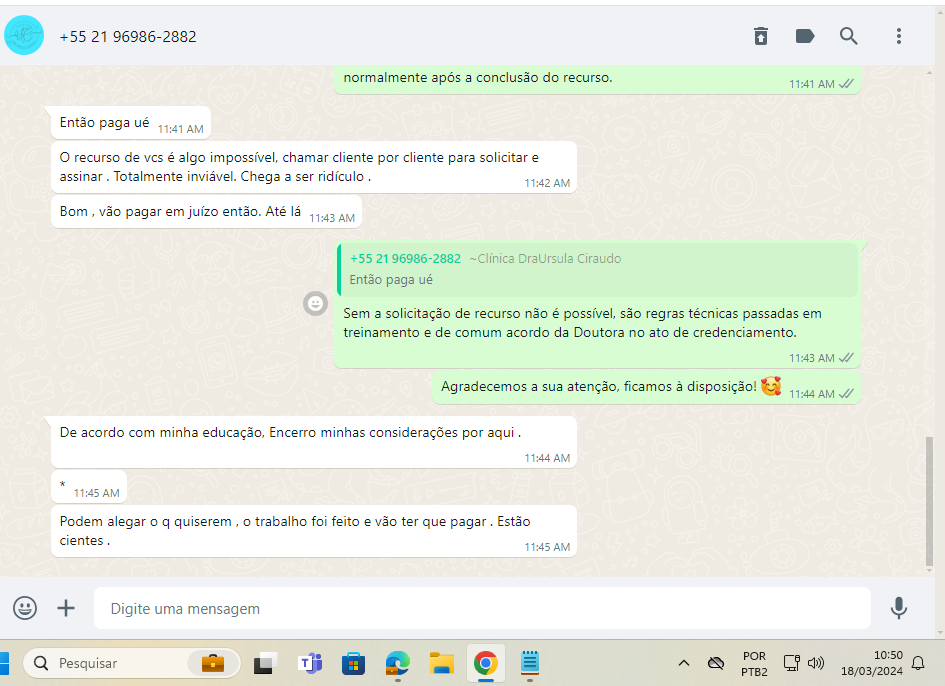
Task: Open Microsoft Store from the taskbar
Action: [x=353, y=664]
